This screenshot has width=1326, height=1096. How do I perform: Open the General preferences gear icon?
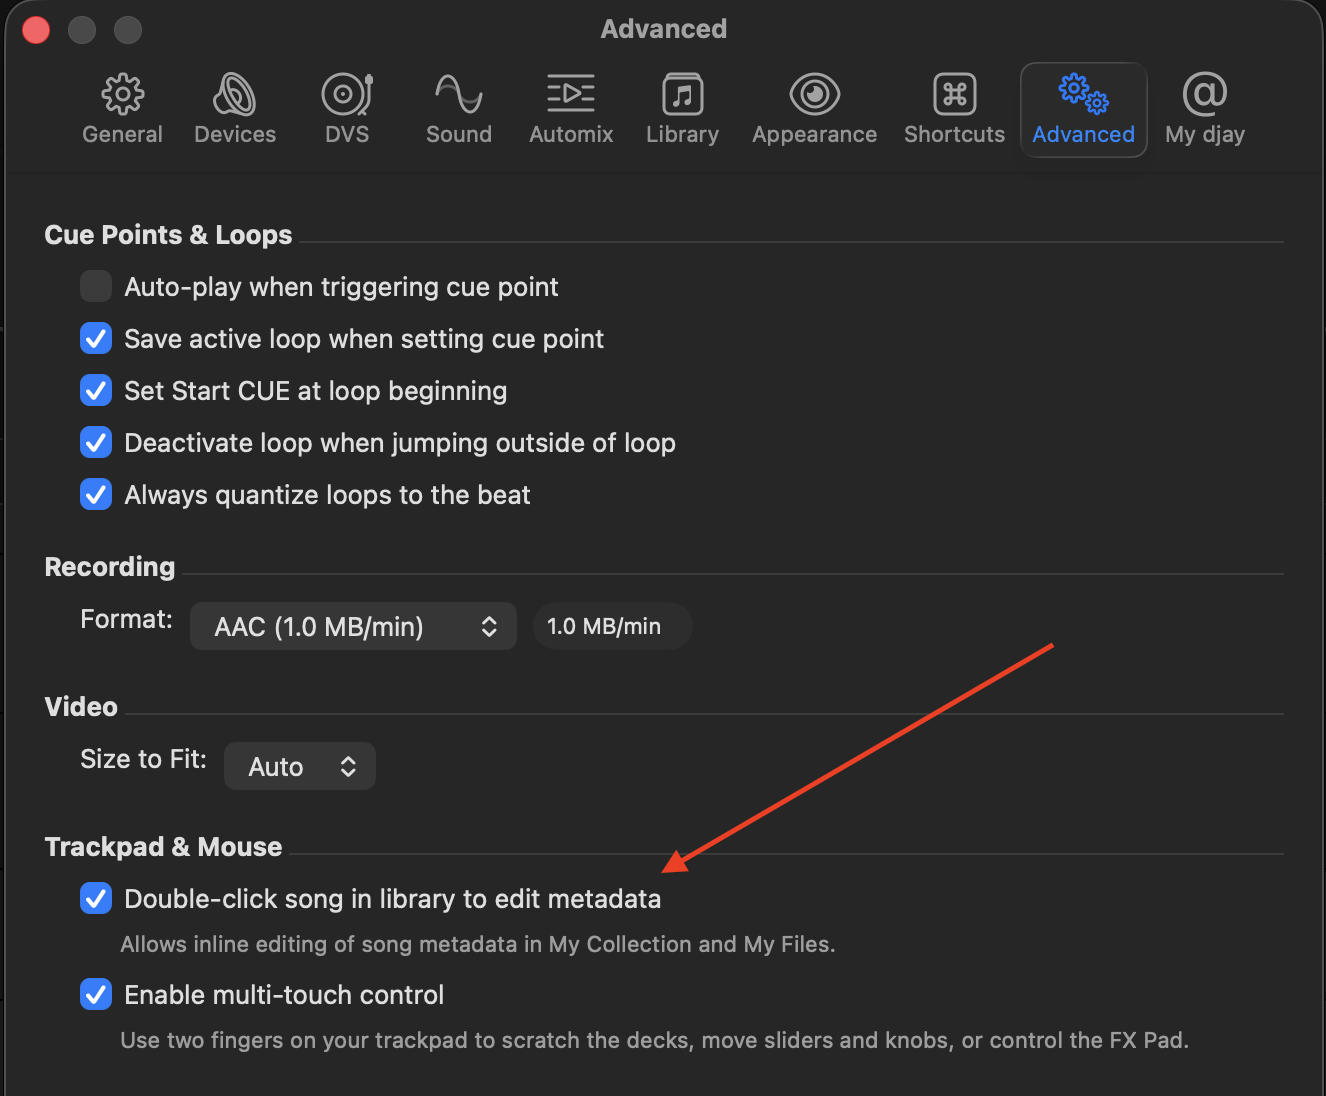point(122,95)
